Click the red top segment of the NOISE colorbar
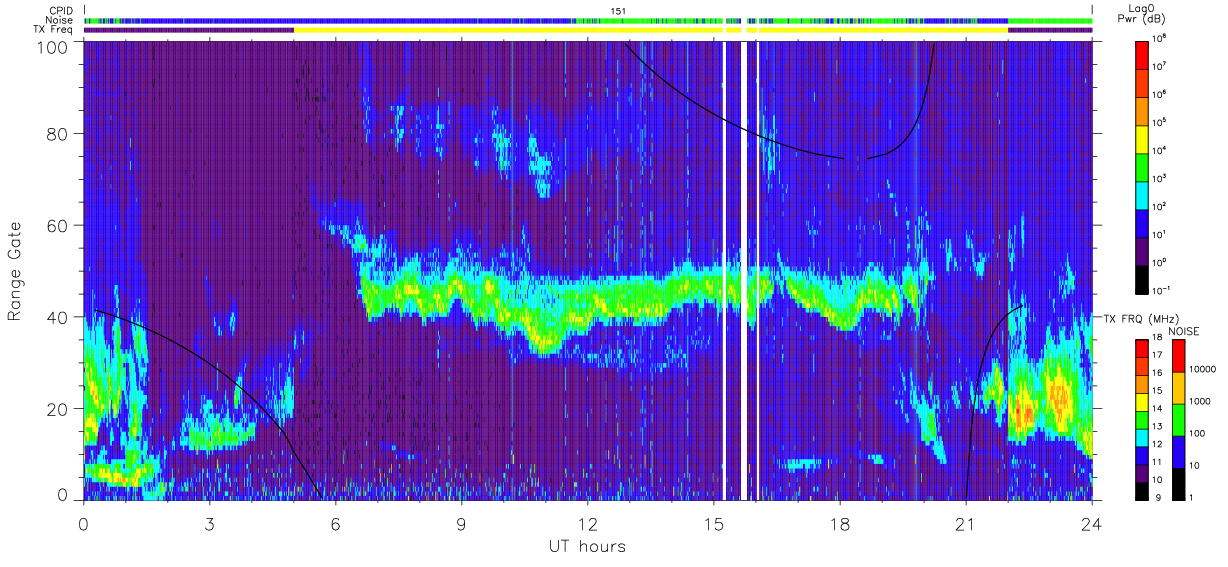 [x=1181, y=356]
